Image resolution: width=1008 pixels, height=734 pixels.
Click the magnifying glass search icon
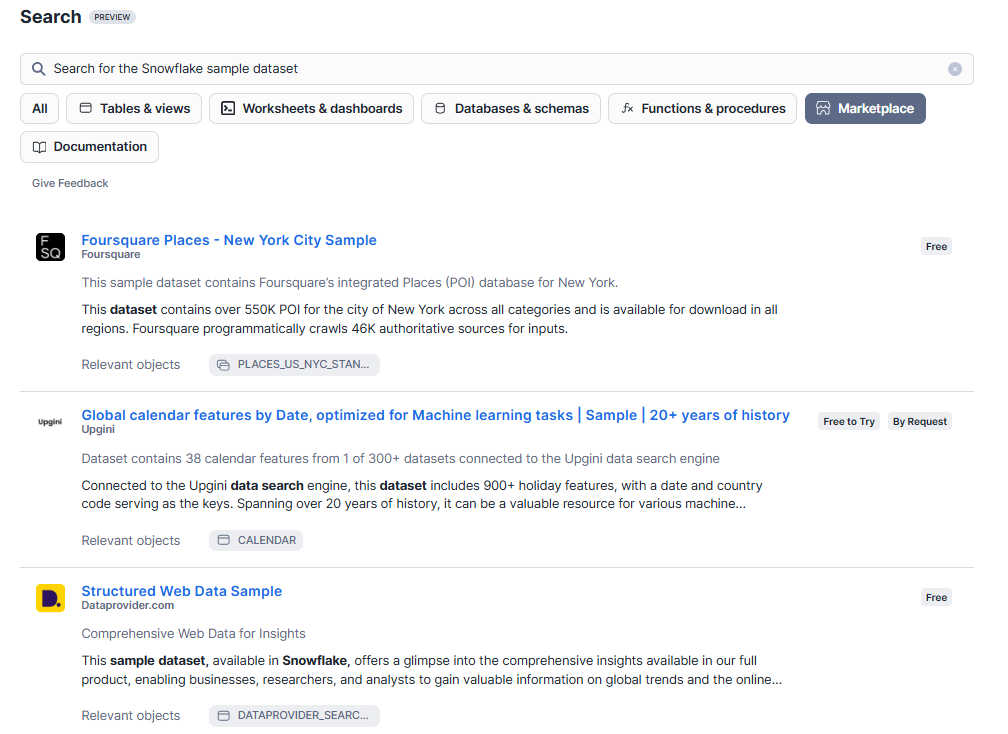point(37,69)
